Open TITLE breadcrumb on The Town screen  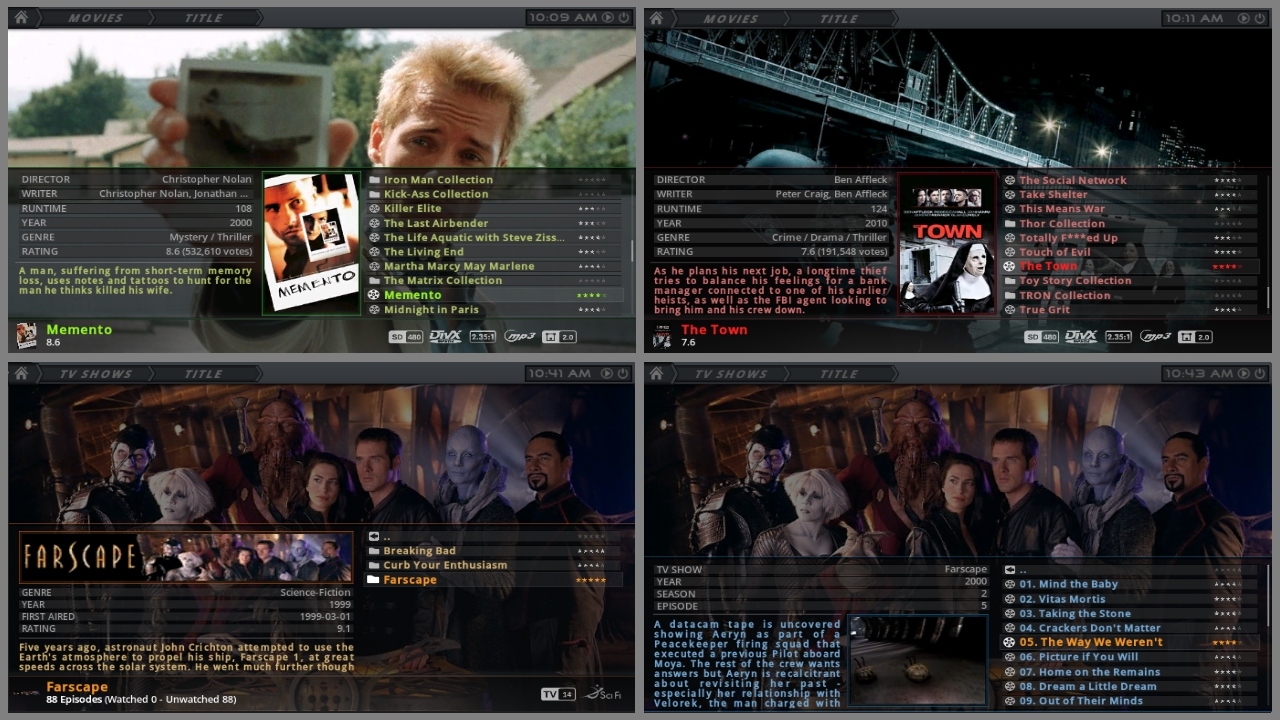point(839,18)
